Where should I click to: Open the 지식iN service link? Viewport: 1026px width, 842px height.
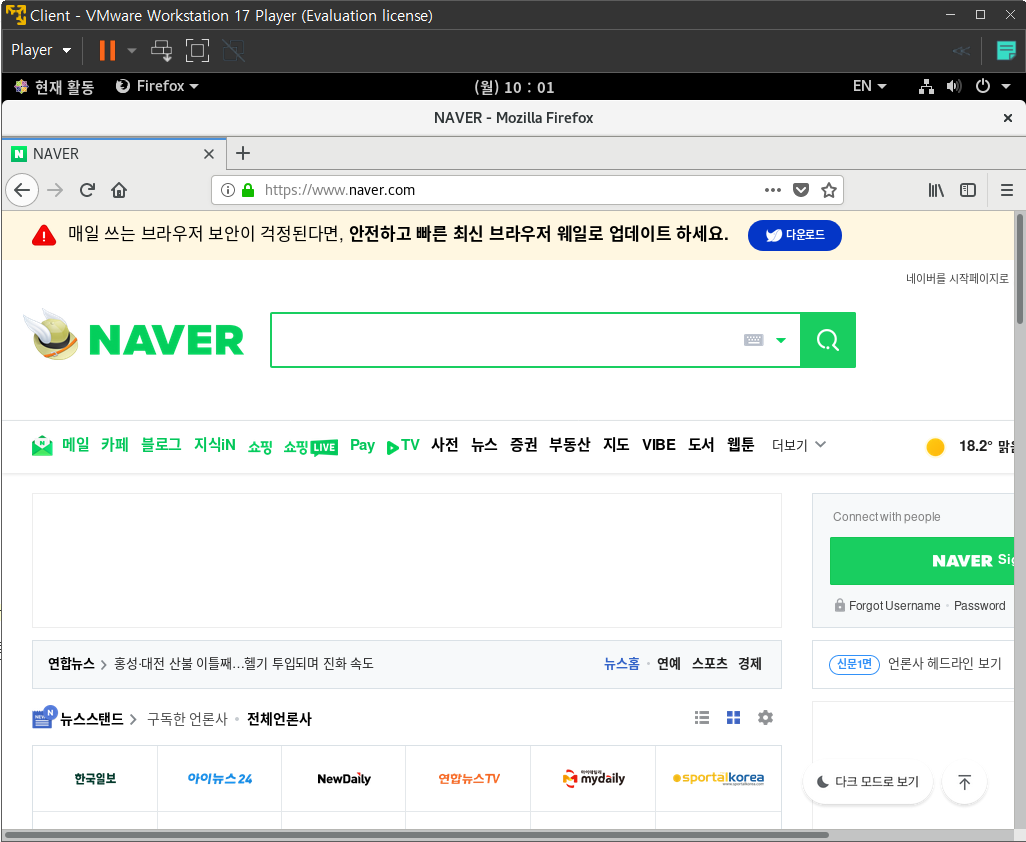215,445
